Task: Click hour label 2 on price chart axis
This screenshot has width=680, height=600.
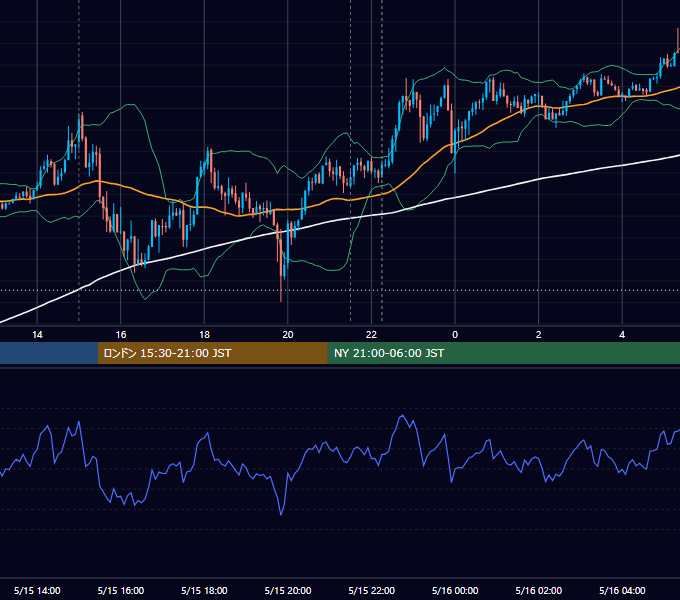Action: 539,335
